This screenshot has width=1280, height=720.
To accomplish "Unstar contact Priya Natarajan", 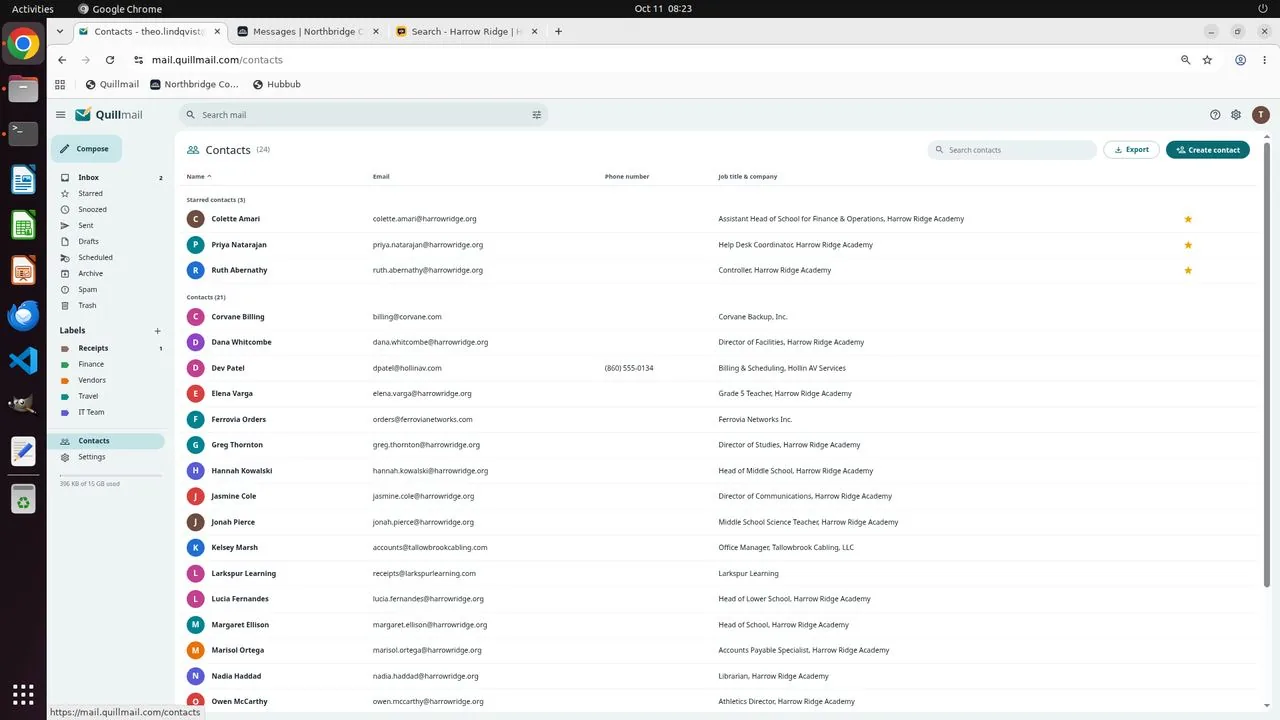I will pos(1188,245).
